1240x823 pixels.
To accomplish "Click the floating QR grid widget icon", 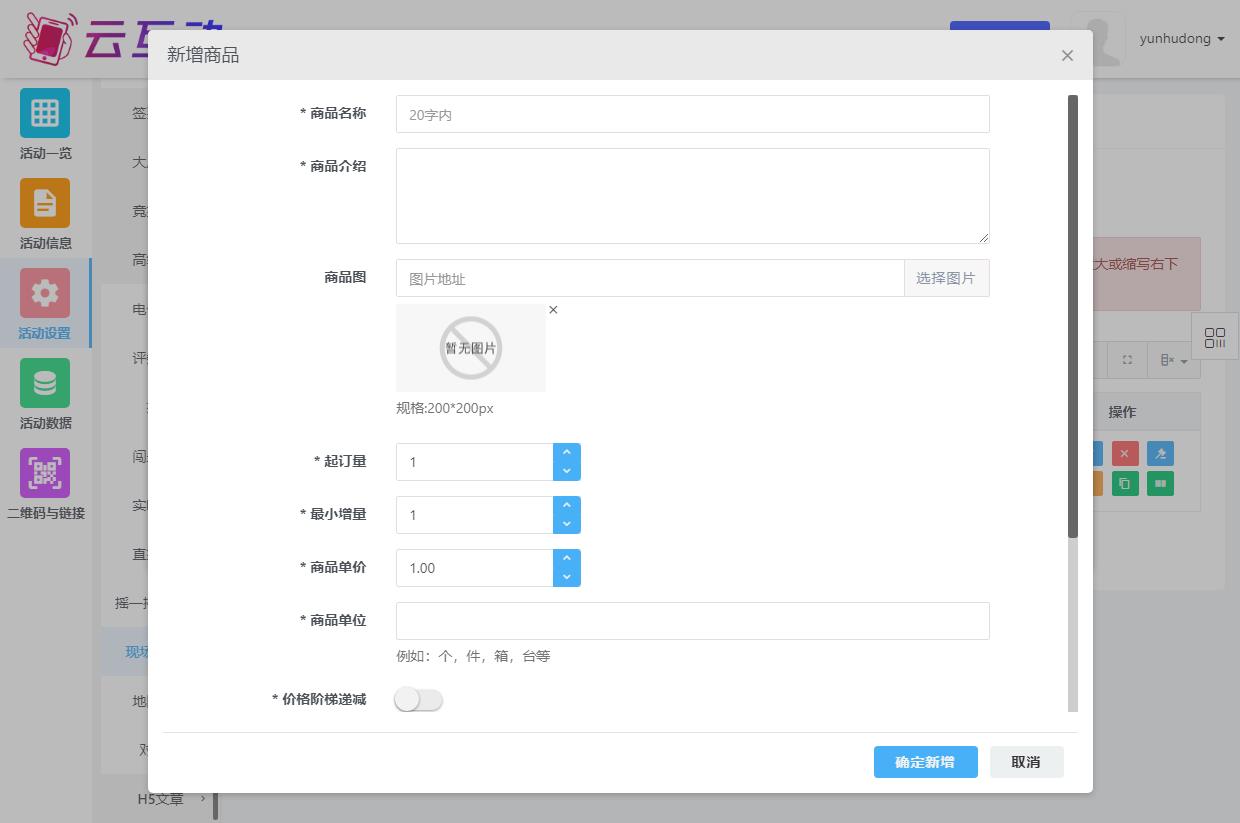I will [x=1215, y=338].
